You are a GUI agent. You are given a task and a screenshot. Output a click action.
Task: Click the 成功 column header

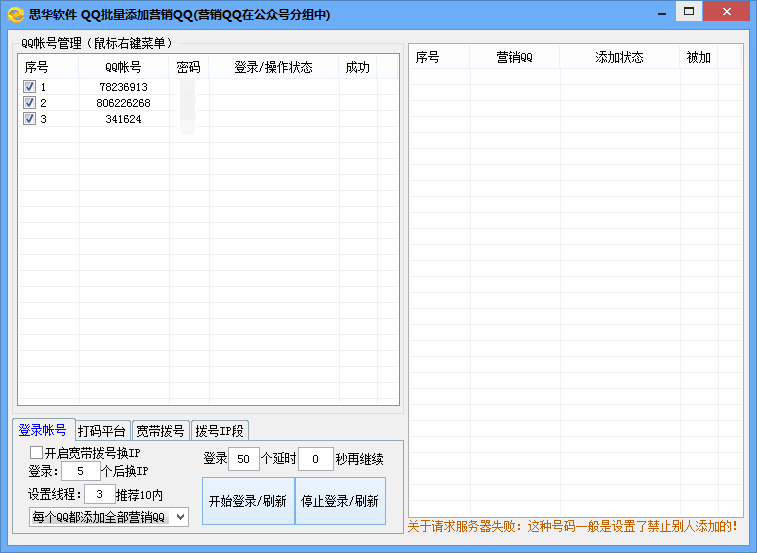tap(358, 67)
